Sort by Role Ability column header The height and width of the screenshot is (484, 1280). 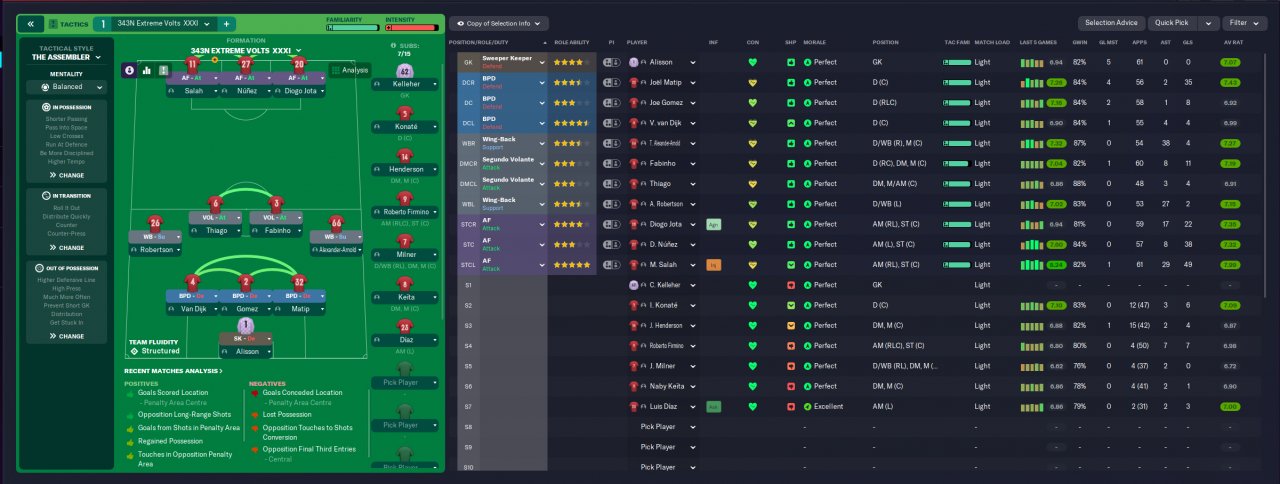click(x=572, y=43)
